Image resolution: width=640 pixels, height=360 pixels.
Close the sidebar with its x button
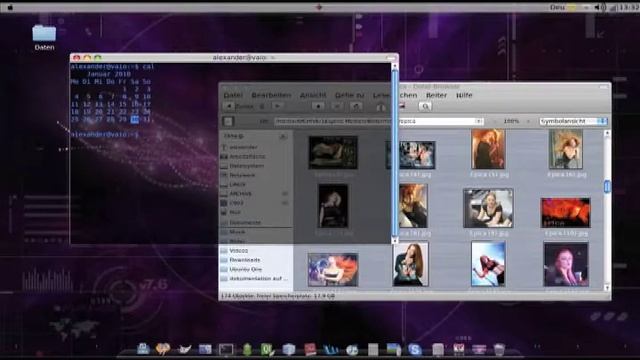(283, 136)
